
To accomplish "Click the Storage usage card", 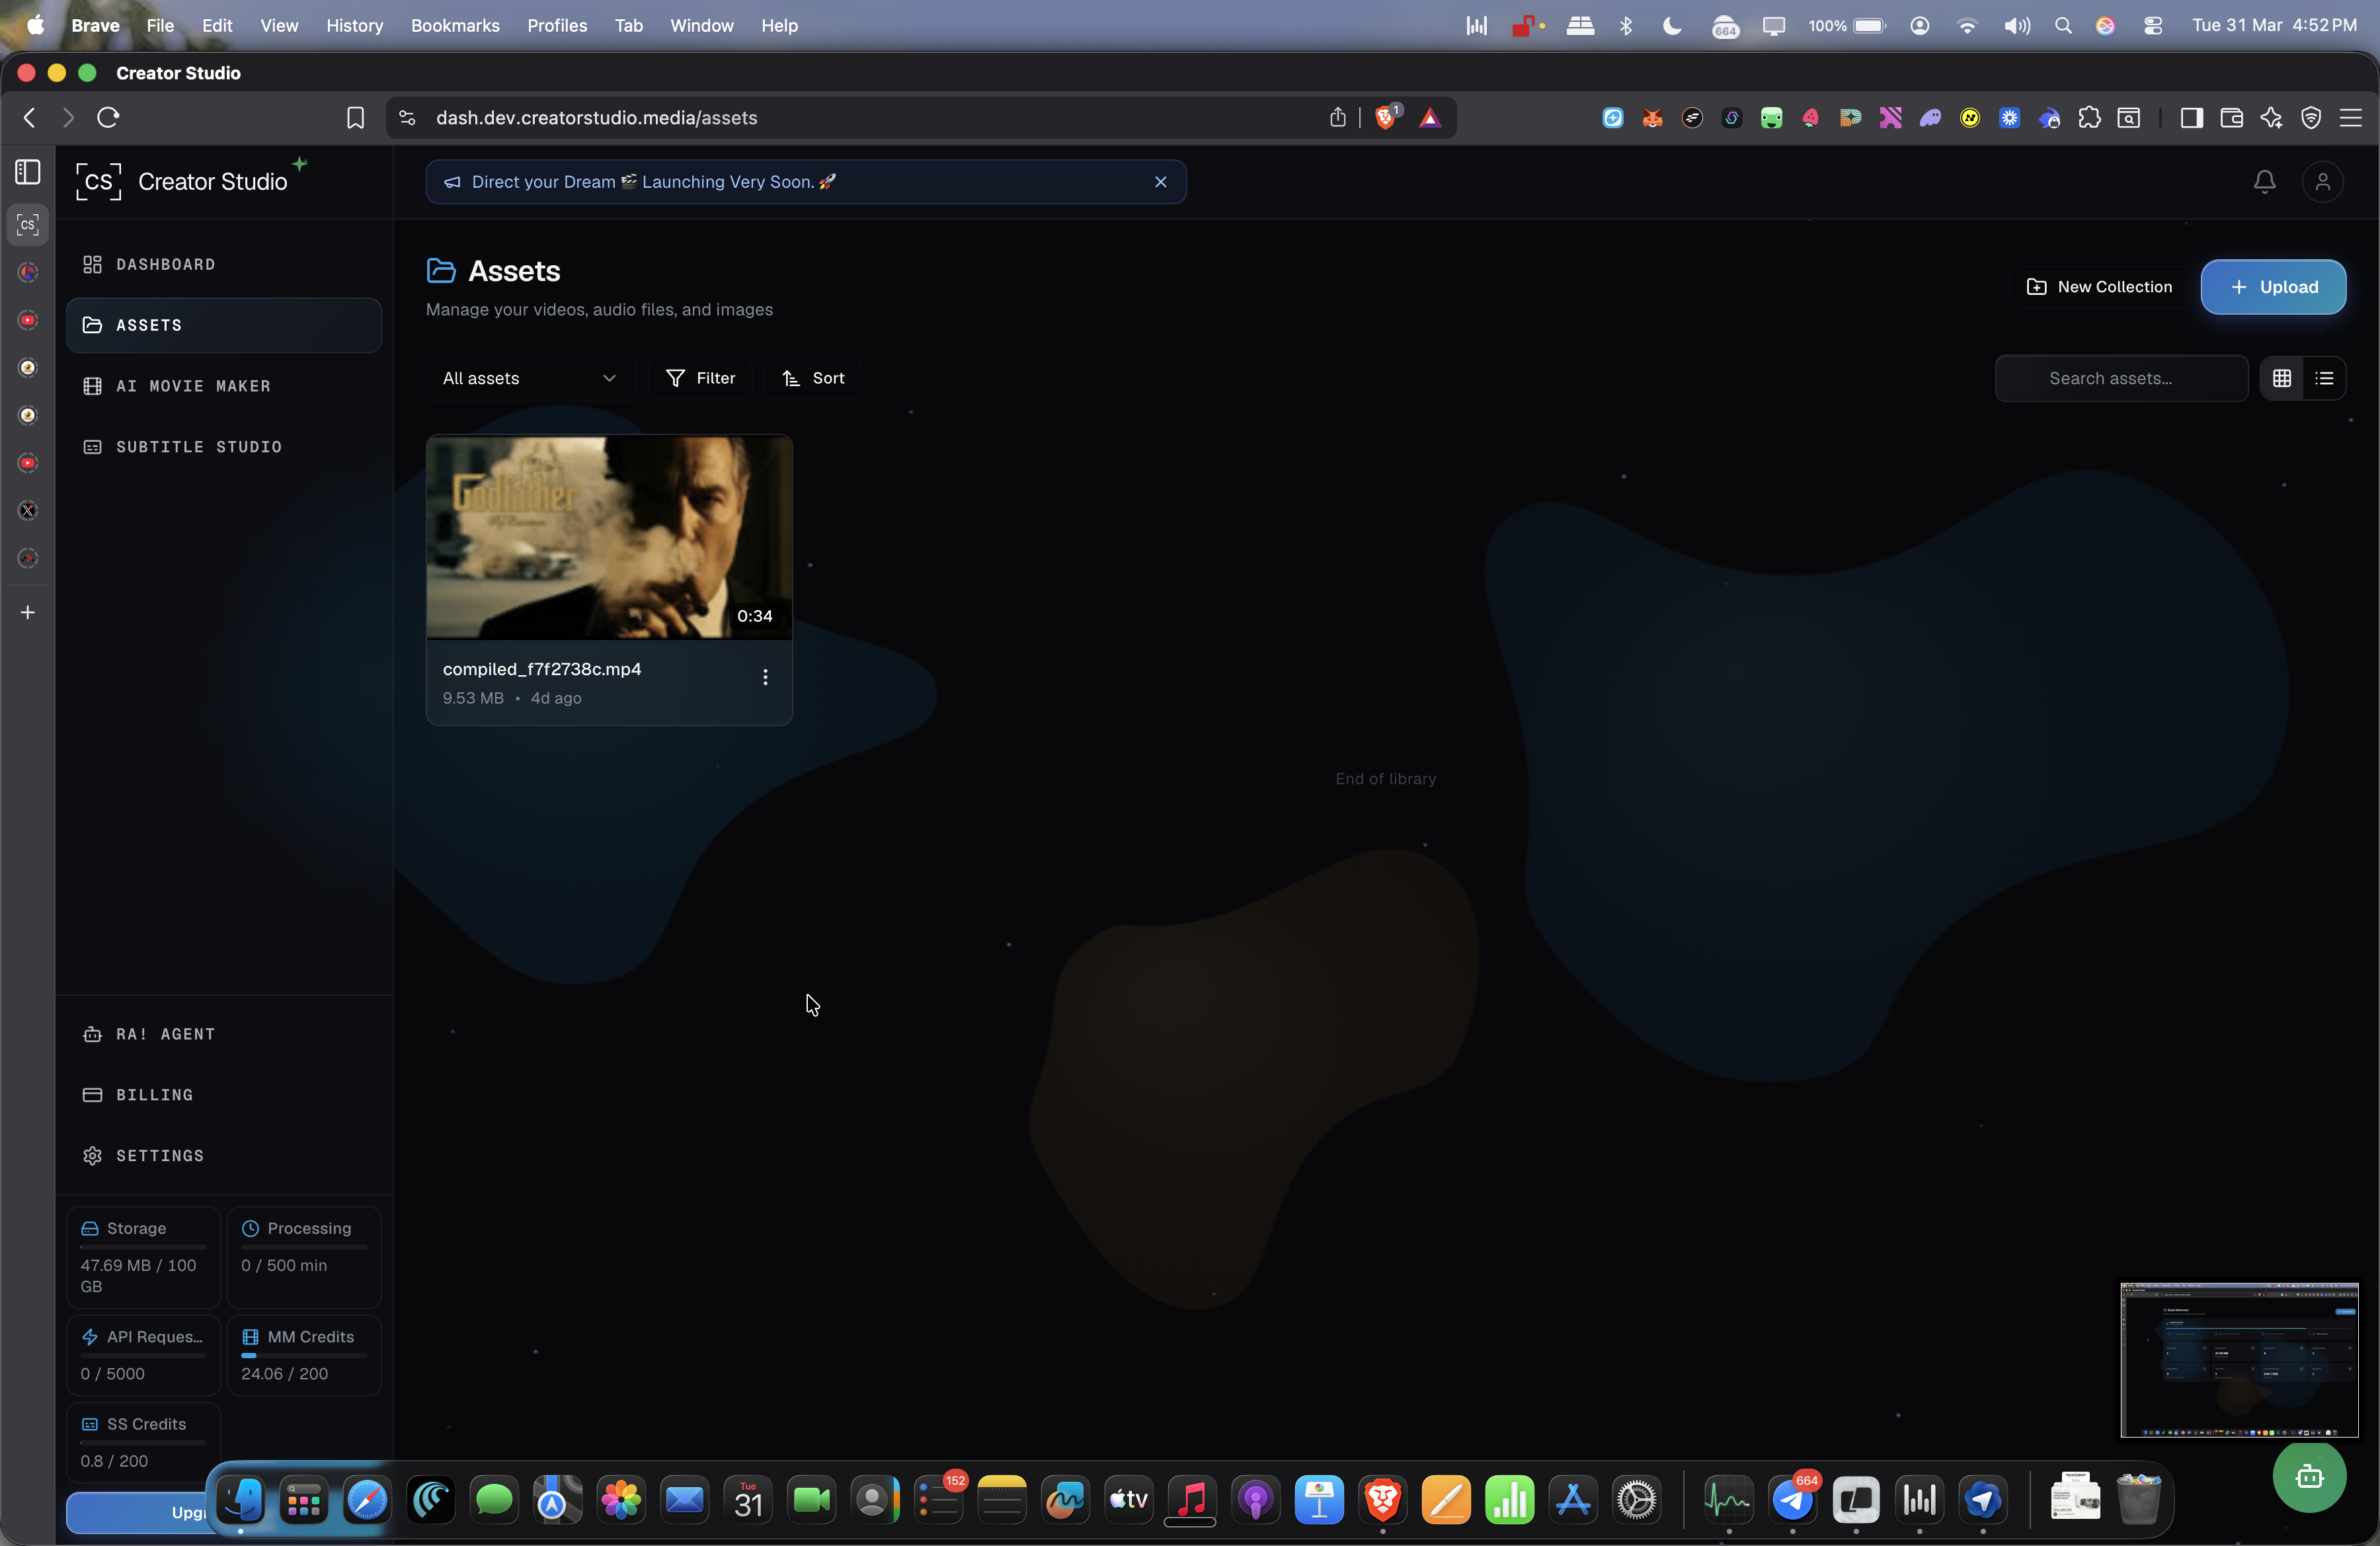I will [x=143, y=1257].
